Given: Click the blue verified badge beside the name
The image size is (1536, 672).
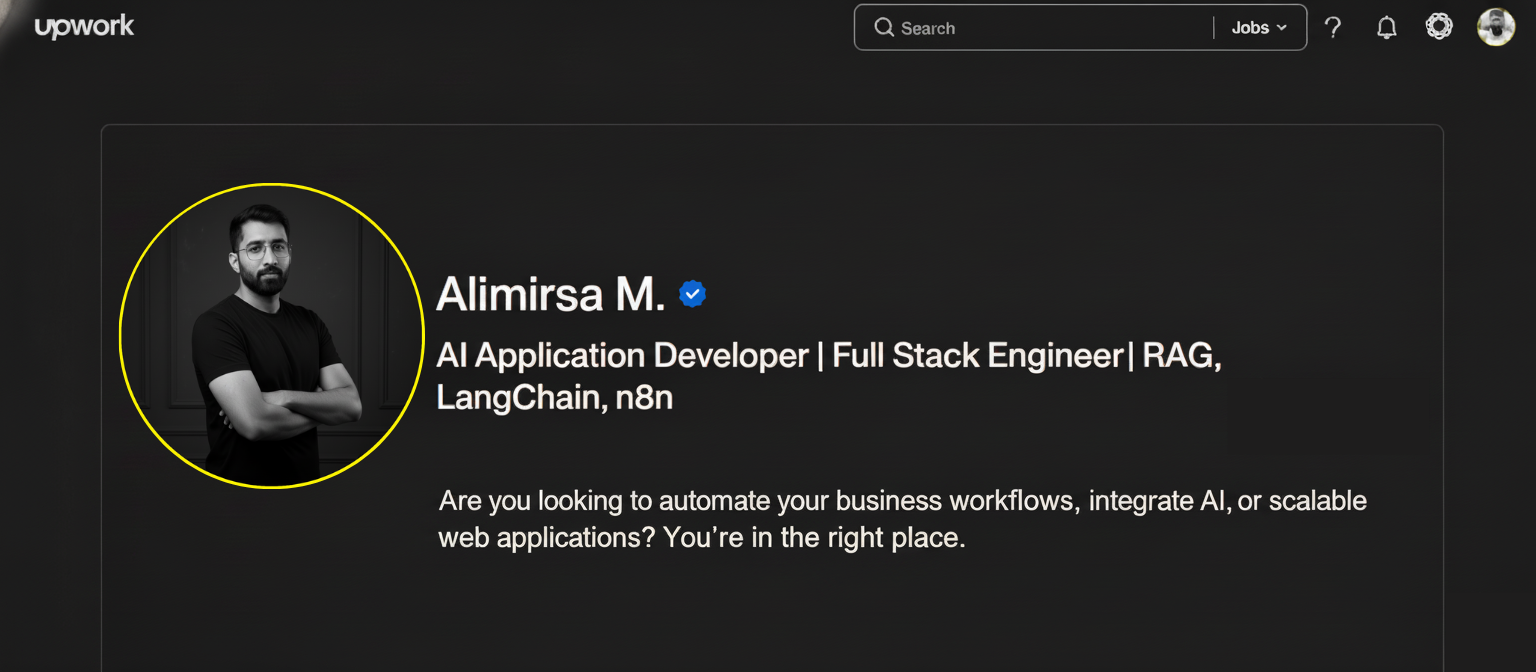Looking at the screenshot, I should (692, 294).
